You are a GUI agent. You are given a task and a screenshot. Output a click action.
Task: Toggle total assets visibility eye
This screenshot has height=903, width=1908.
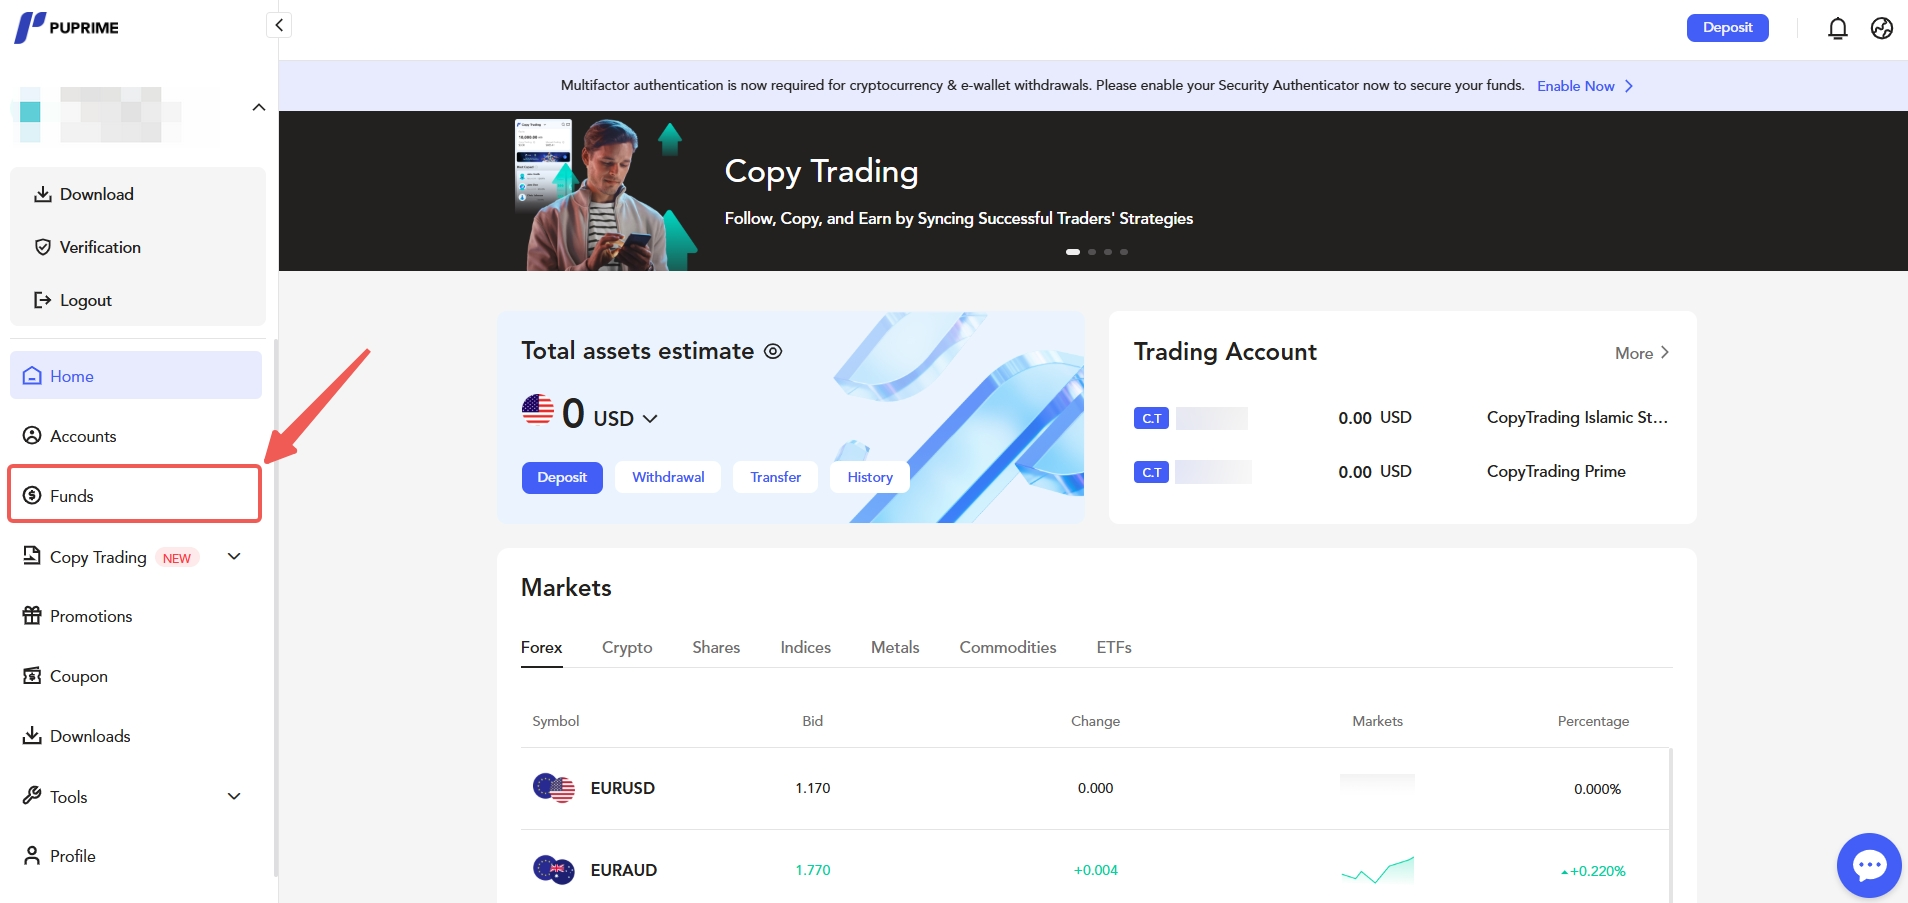click(773, 351)
